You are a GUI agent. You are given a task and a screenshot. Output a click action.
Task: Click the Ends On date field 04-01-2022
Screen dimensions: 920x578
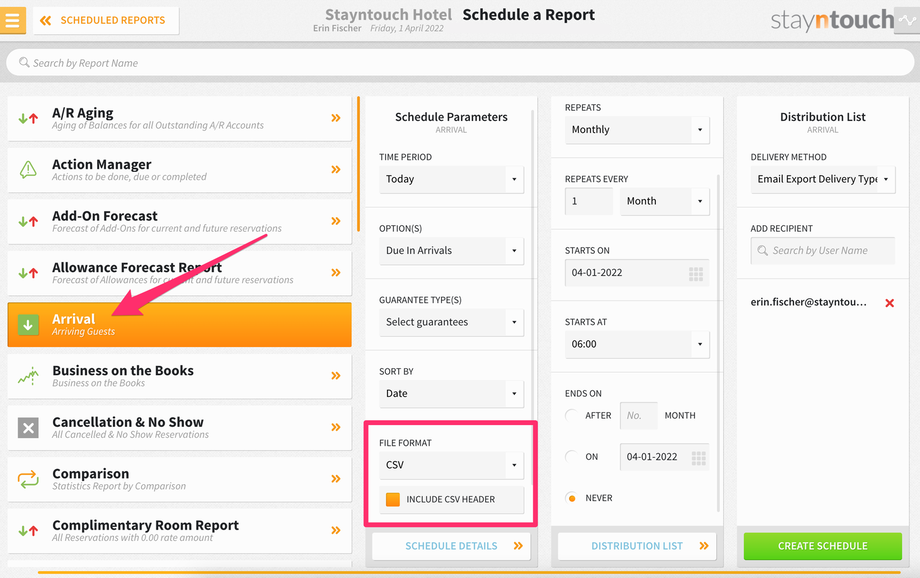(x=665, y=457)
